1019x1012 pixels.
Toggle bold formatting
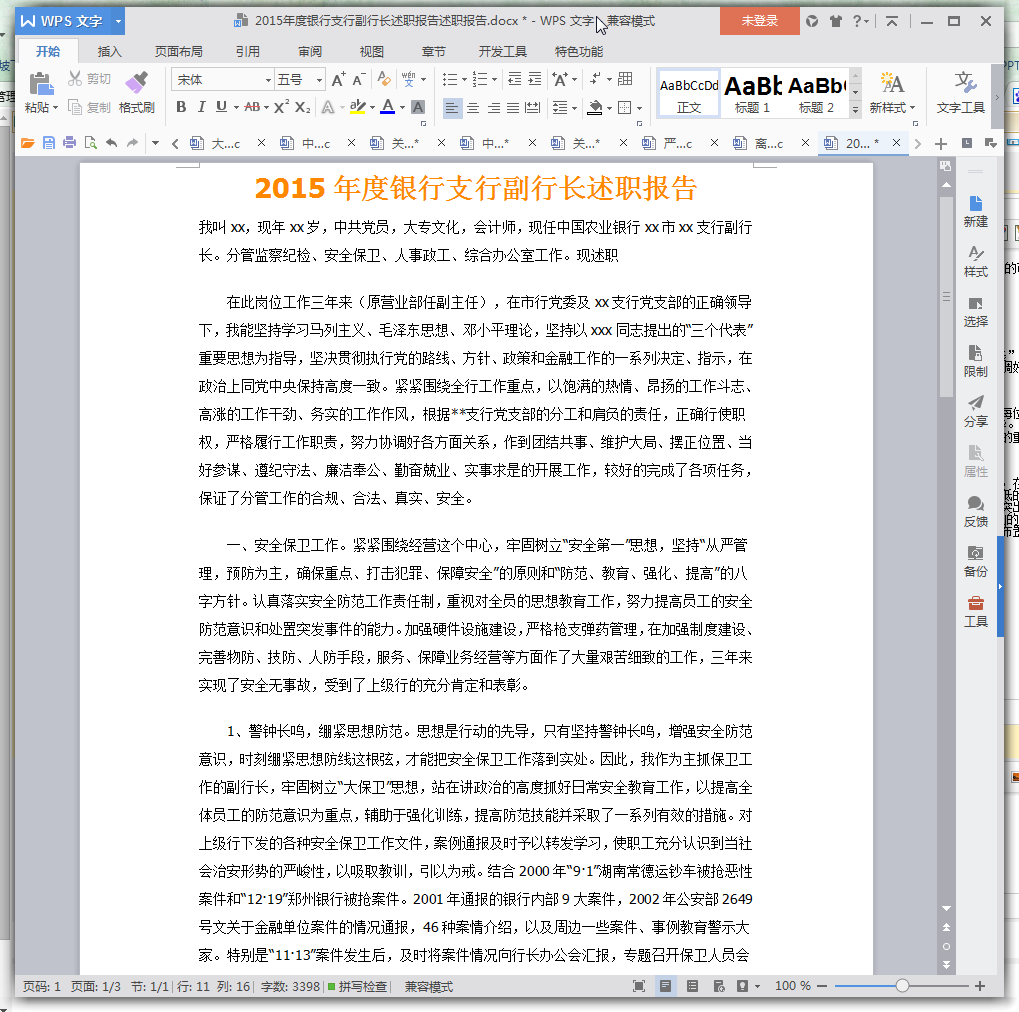(x=181, y=106)
